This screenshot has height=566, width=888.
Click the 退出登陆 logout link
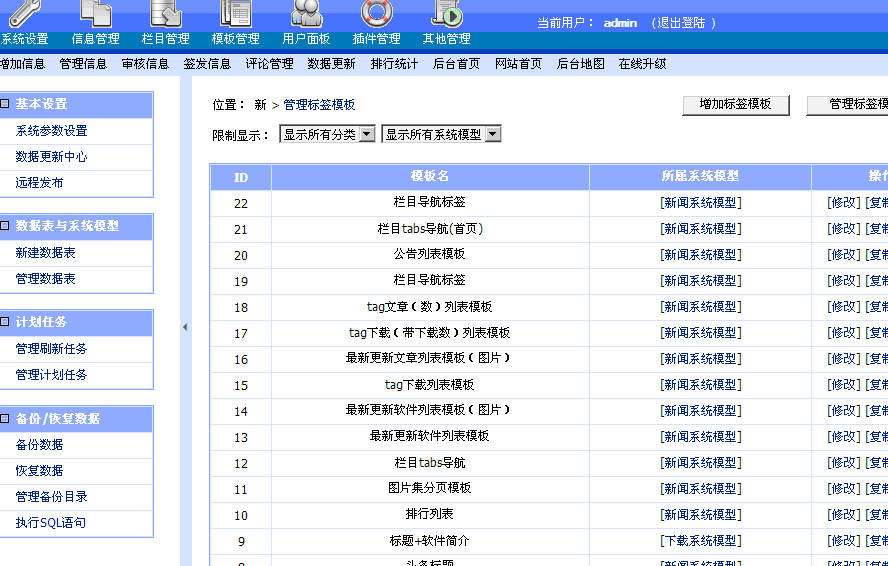683,23
